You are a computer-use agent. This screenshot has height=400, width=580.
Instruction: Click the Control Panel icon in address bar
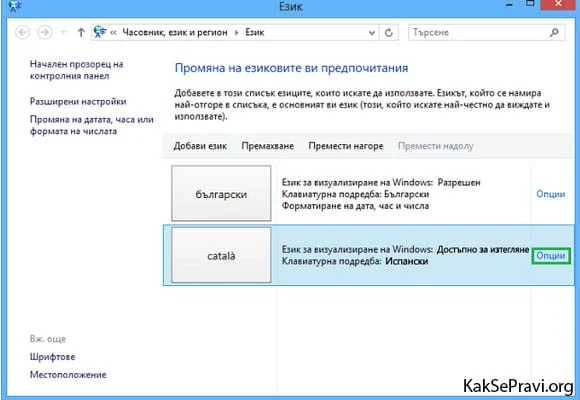pos(100,32)
